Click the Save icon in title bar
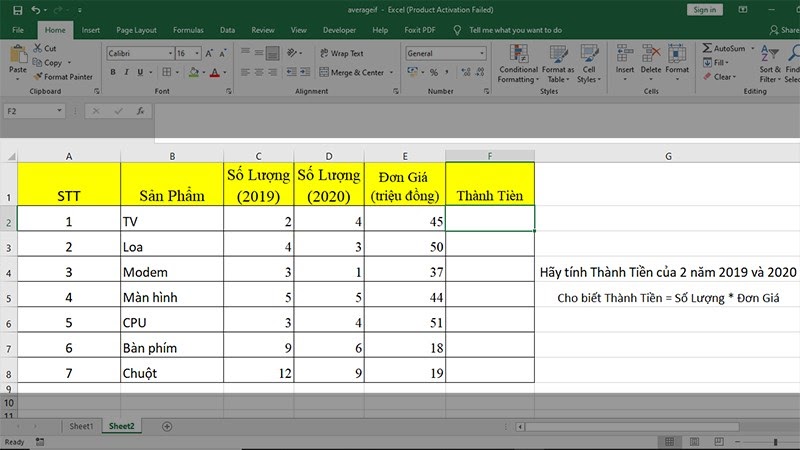This screenshot has height=450, width=800. [x=17, y=10]
